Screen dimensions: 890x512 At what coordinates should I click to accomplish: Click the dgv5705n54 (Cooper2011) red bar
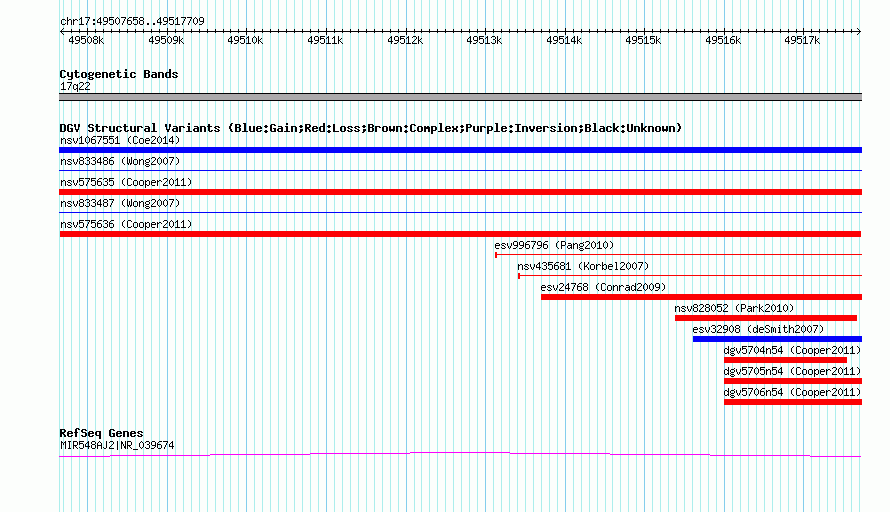pyautogui.click(x=793, y=381)
